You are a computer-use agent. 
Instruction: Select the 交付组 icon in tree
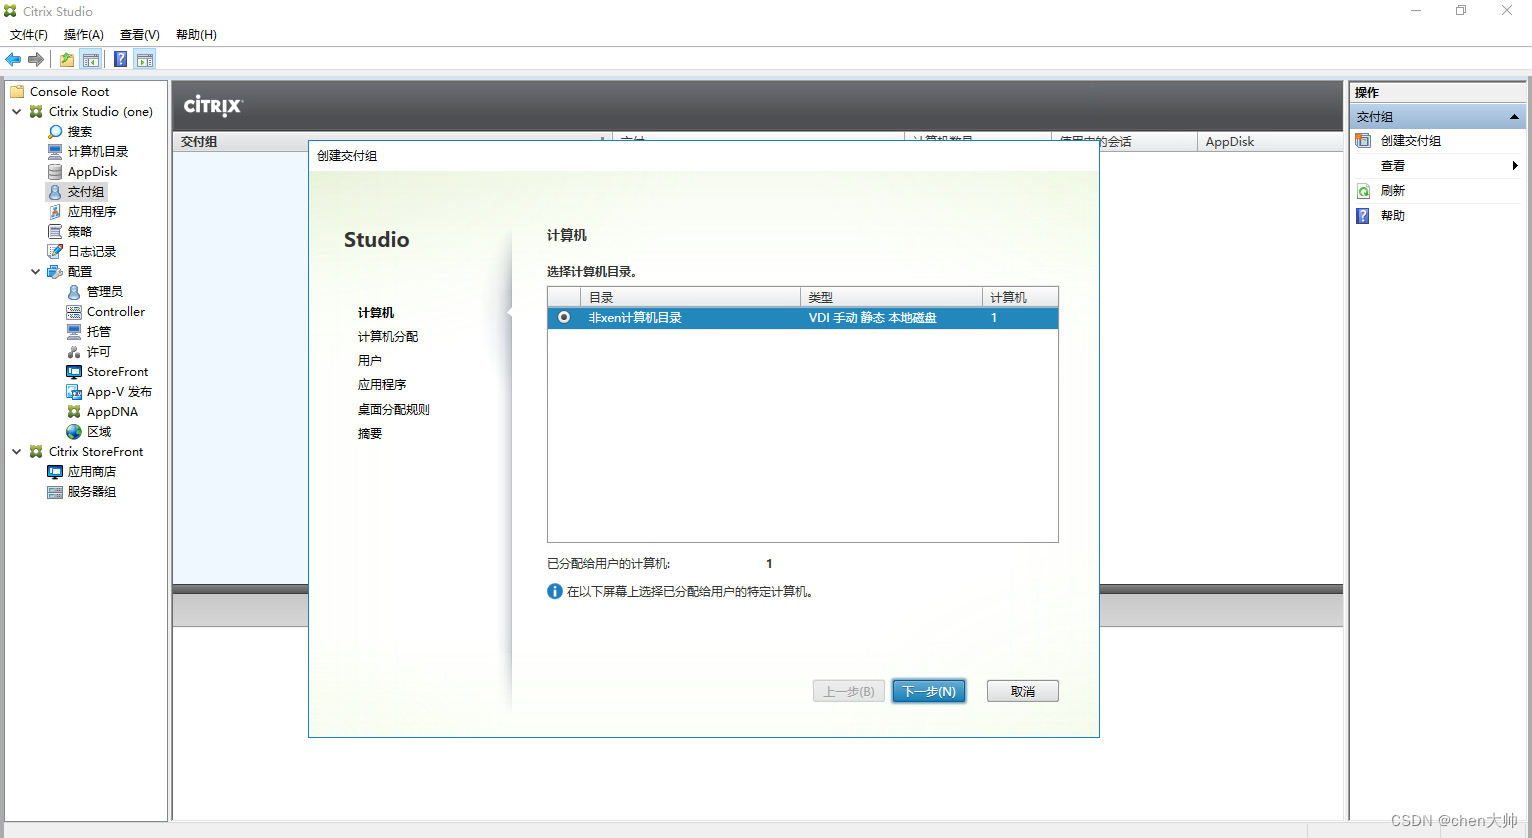(x=55, y=191)
